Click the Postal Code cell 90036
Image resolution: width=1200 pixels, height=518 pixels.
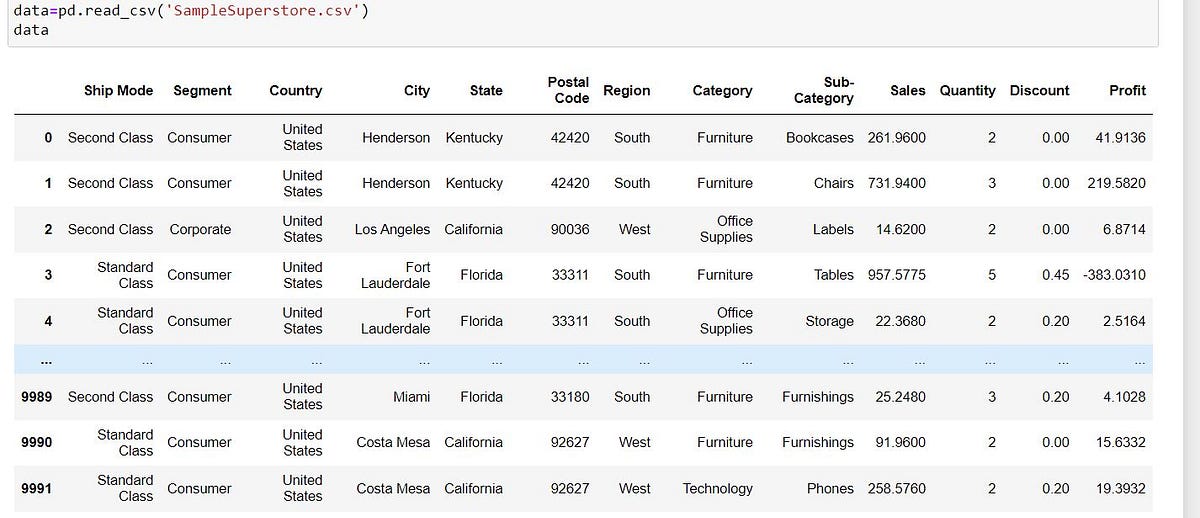pyautogui.click(x=570, y=229)
